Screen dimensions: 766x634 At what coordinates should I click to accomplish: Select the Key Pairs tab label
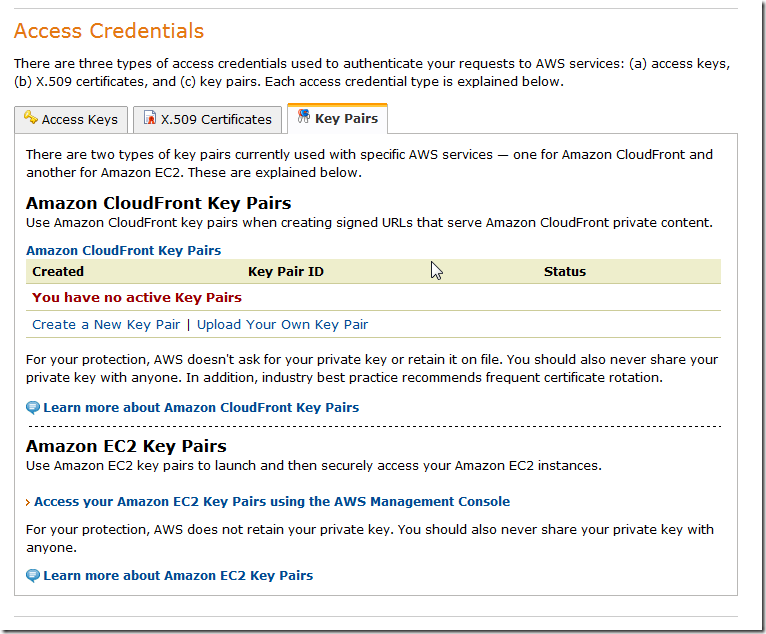click(346, 118)
